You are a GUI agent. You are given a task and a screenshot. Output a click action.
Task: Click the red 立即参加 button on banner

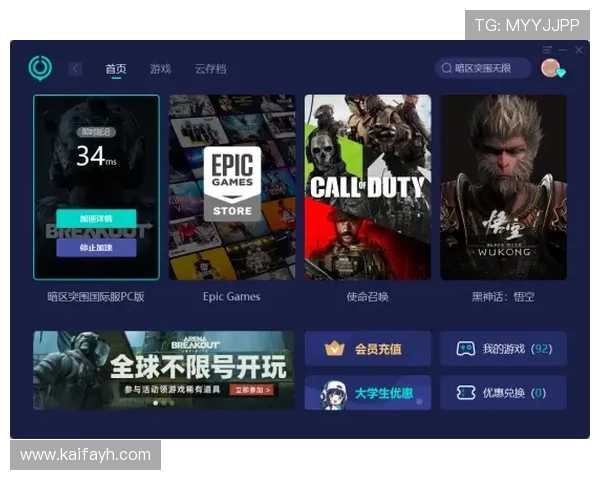253,390
